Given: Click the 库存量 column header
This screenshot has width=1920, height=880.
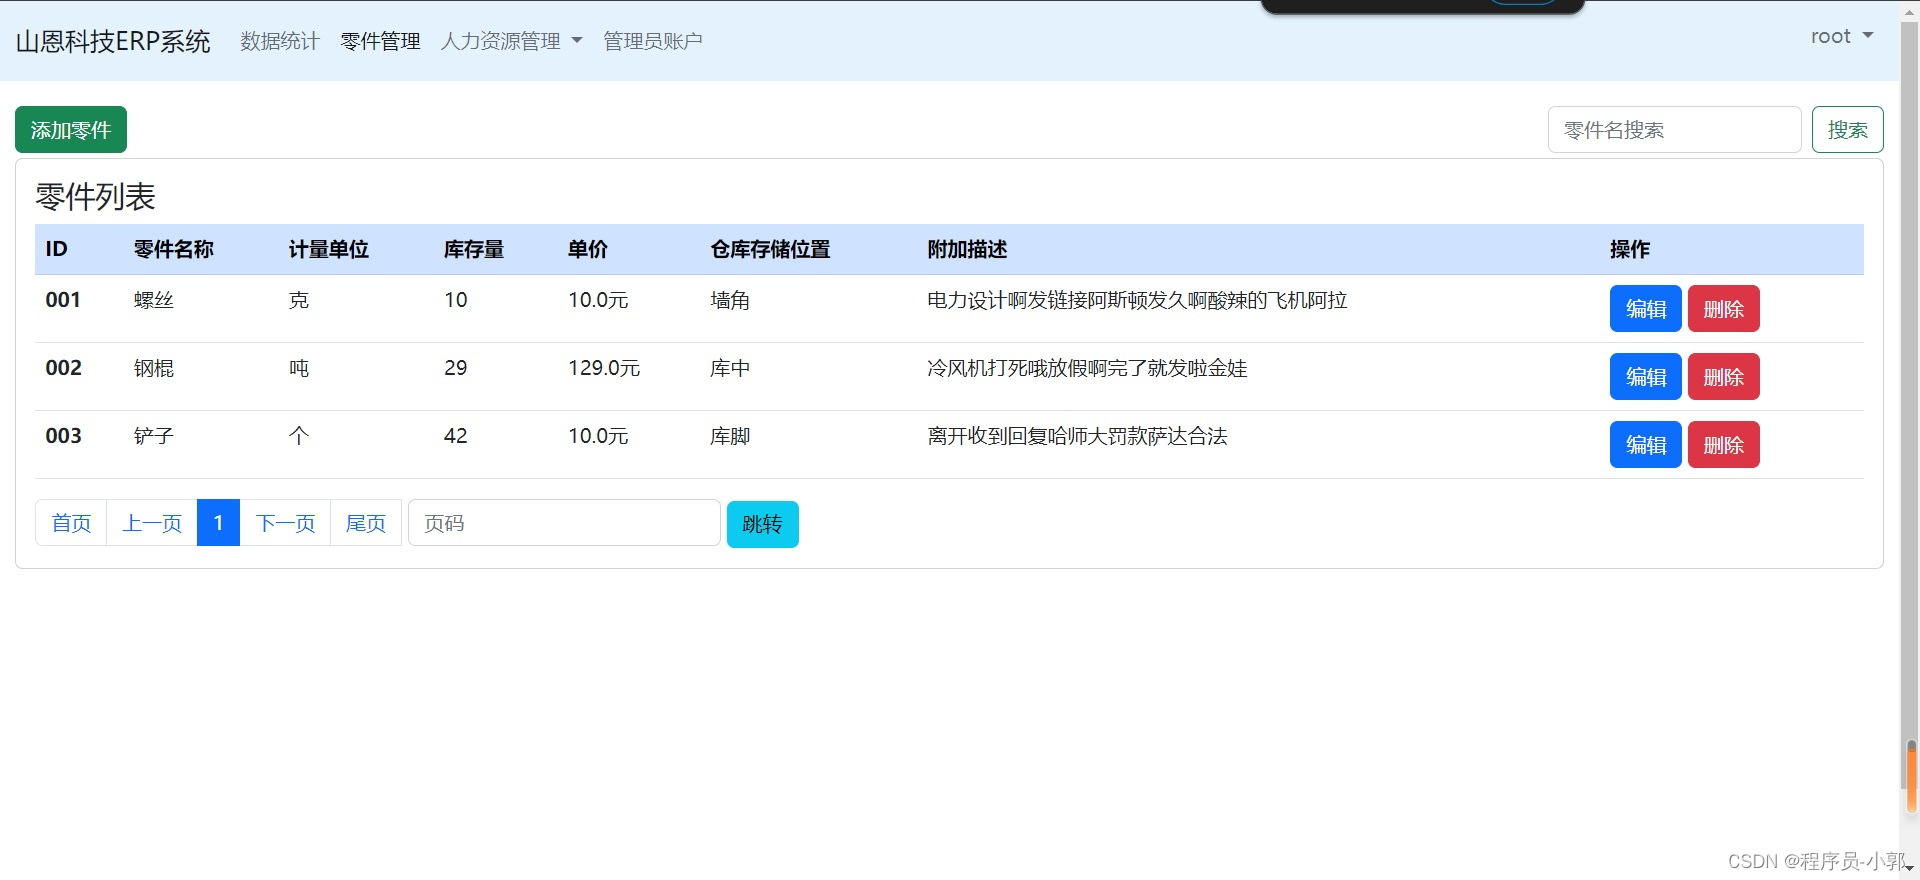Looking at the screenshot, I should (474, 250).
